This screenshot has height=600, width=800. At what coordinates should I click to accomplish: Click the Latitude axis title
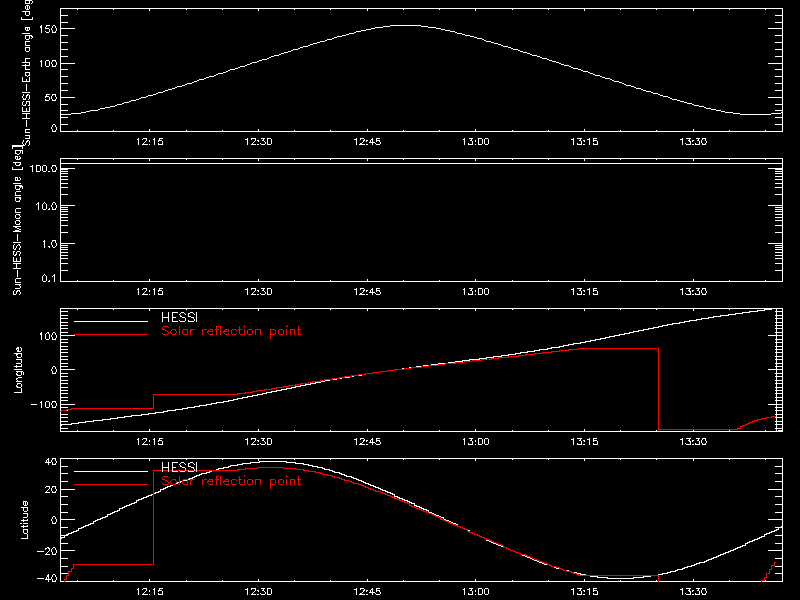pos(24,520)
